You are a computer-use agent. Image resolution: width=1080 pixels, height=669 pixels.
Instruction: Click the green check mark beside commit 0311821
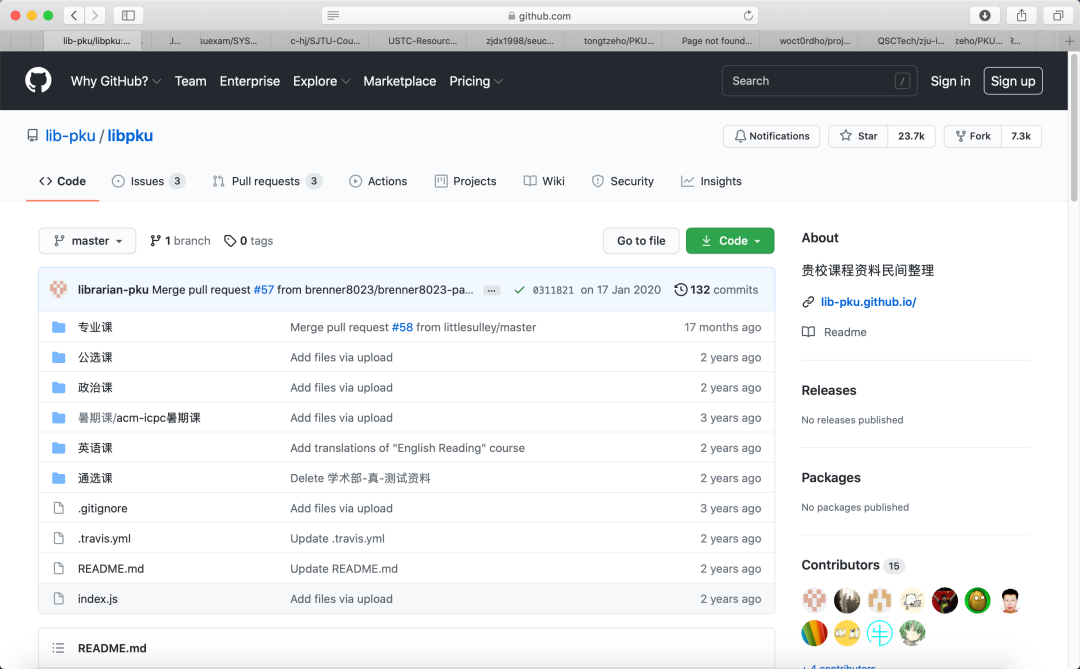tap(519, 289)
